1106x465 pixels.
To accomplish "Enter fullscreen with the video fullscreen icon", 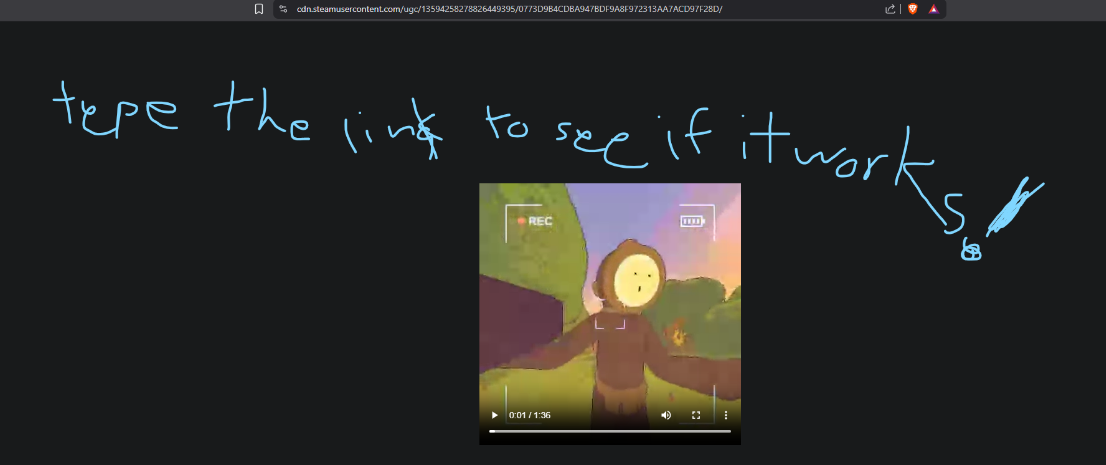I will tap(695, 415).
